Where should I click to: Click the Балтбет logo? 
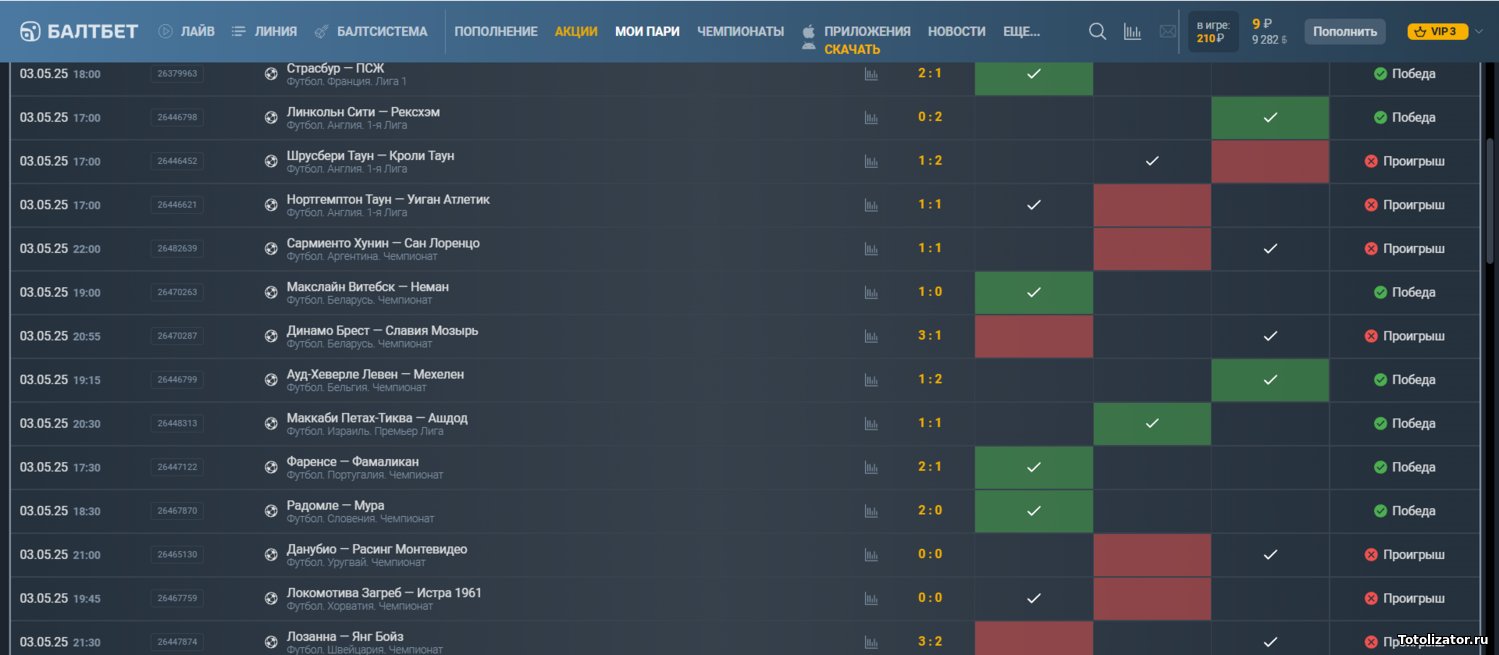[x=79, y=31]
